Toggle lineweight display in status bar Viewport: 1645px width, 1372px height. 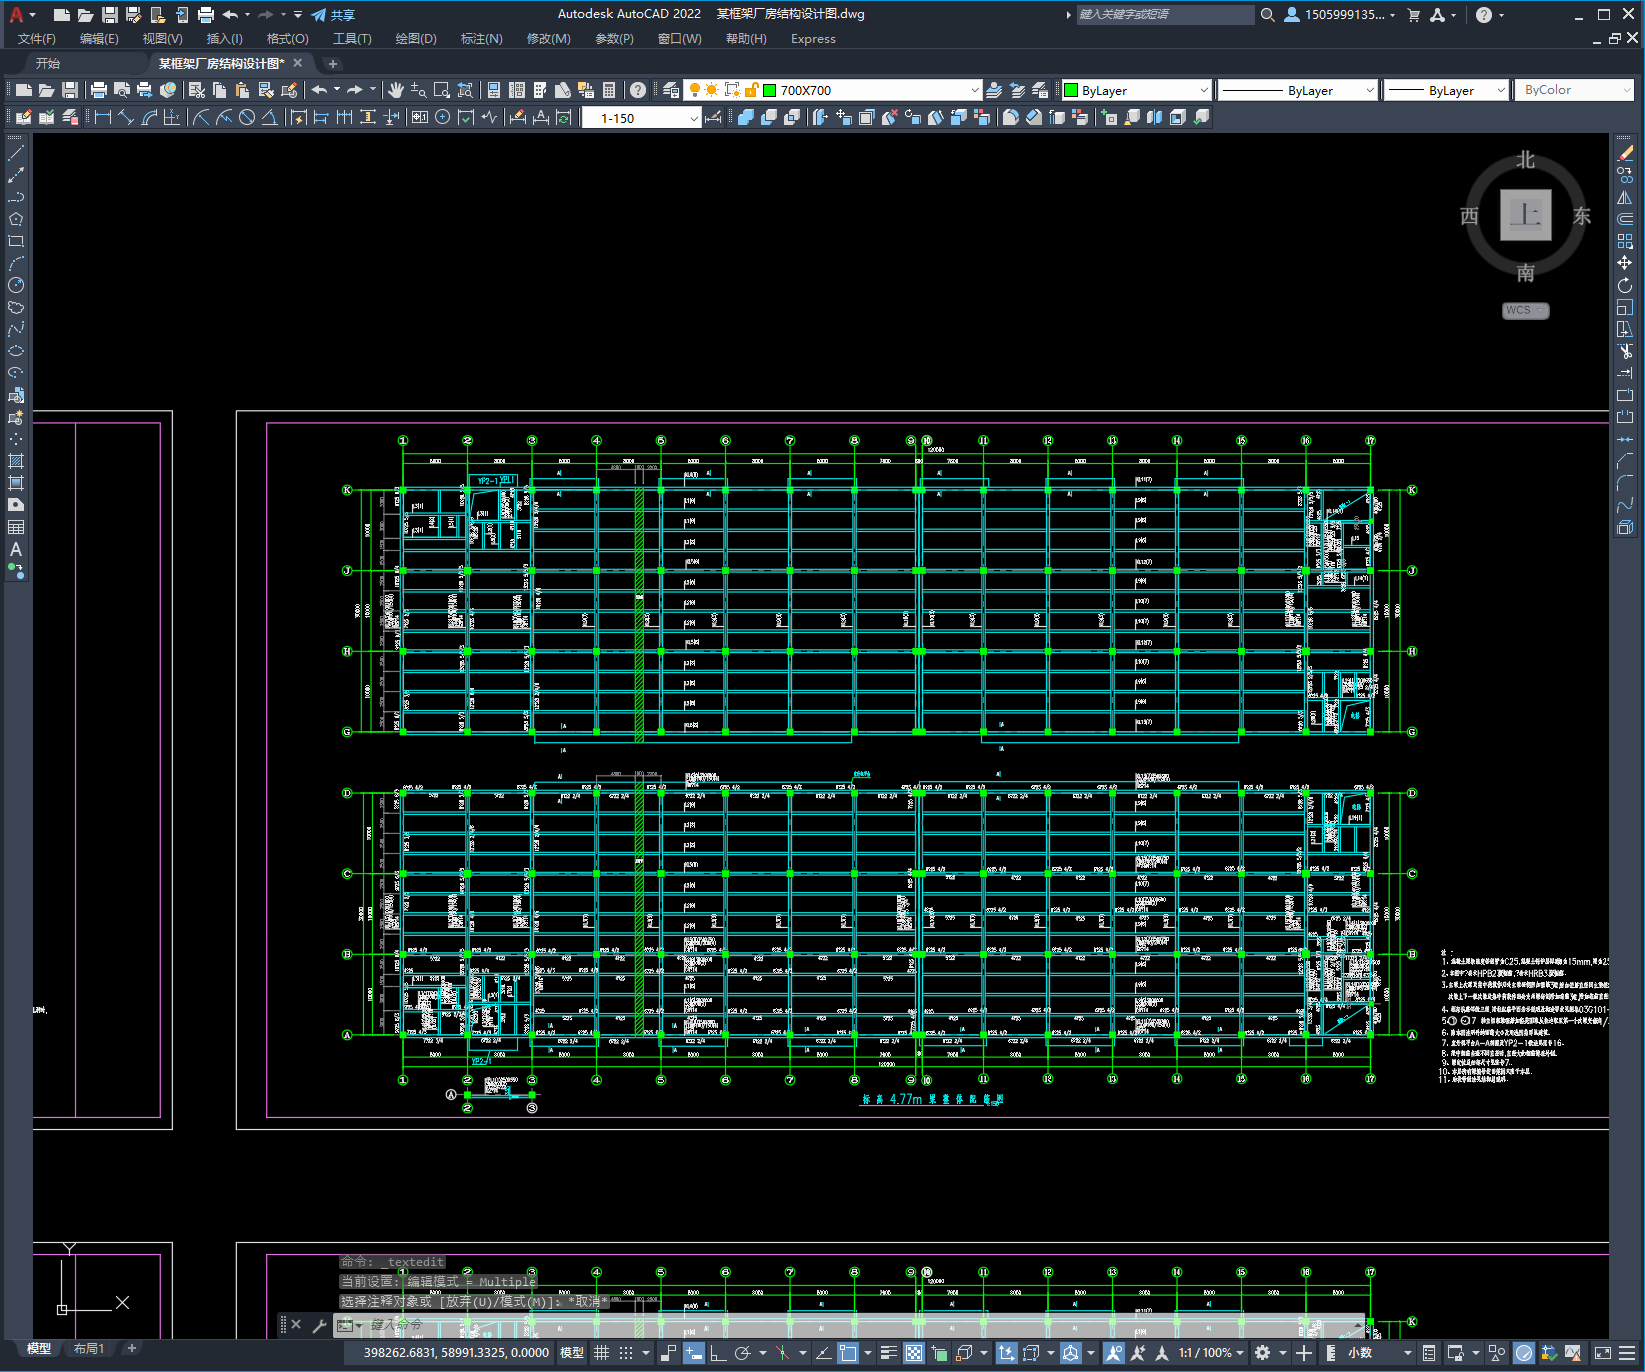[888, 1353]
